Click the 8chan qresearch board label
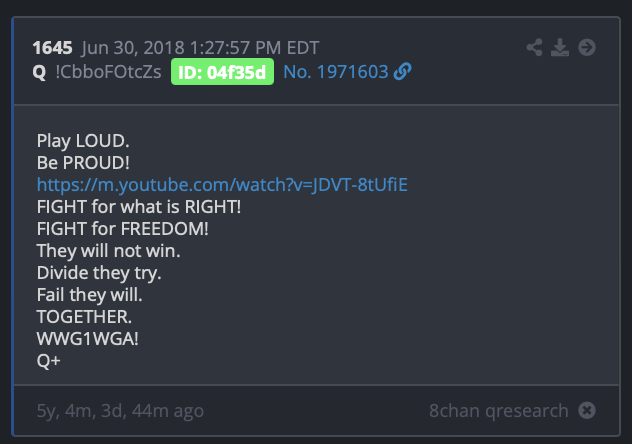The image size is (632, 444). point(499,411)
